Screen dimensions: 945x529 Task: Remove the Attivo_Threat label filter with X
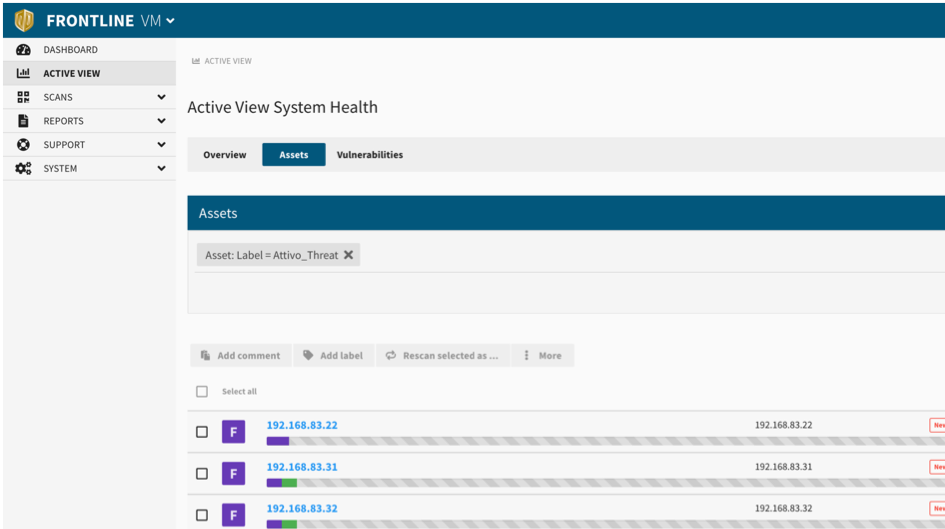[348, 255]
